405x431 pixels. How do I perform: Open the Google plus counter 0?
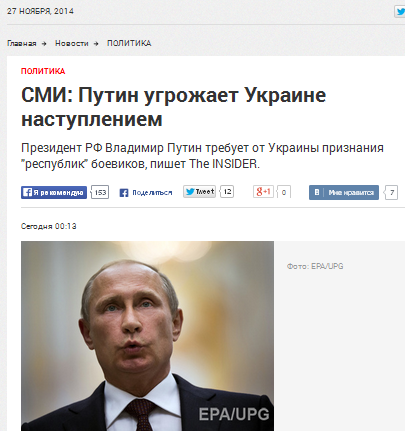click(284, 192)
